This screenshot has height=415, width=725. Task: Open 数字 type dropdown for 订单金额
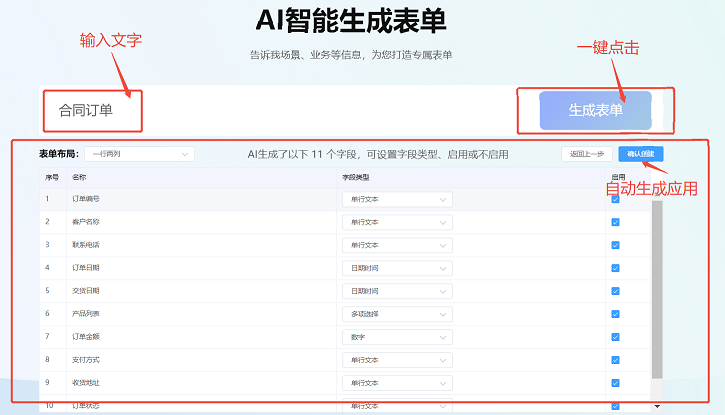[x=396, y=337]
